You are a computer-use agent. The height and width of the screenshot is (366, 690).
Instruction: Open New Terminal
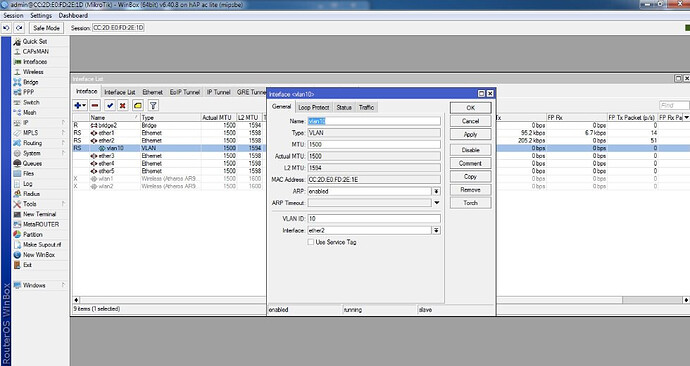pyautogui.click(x=39, y=214)
